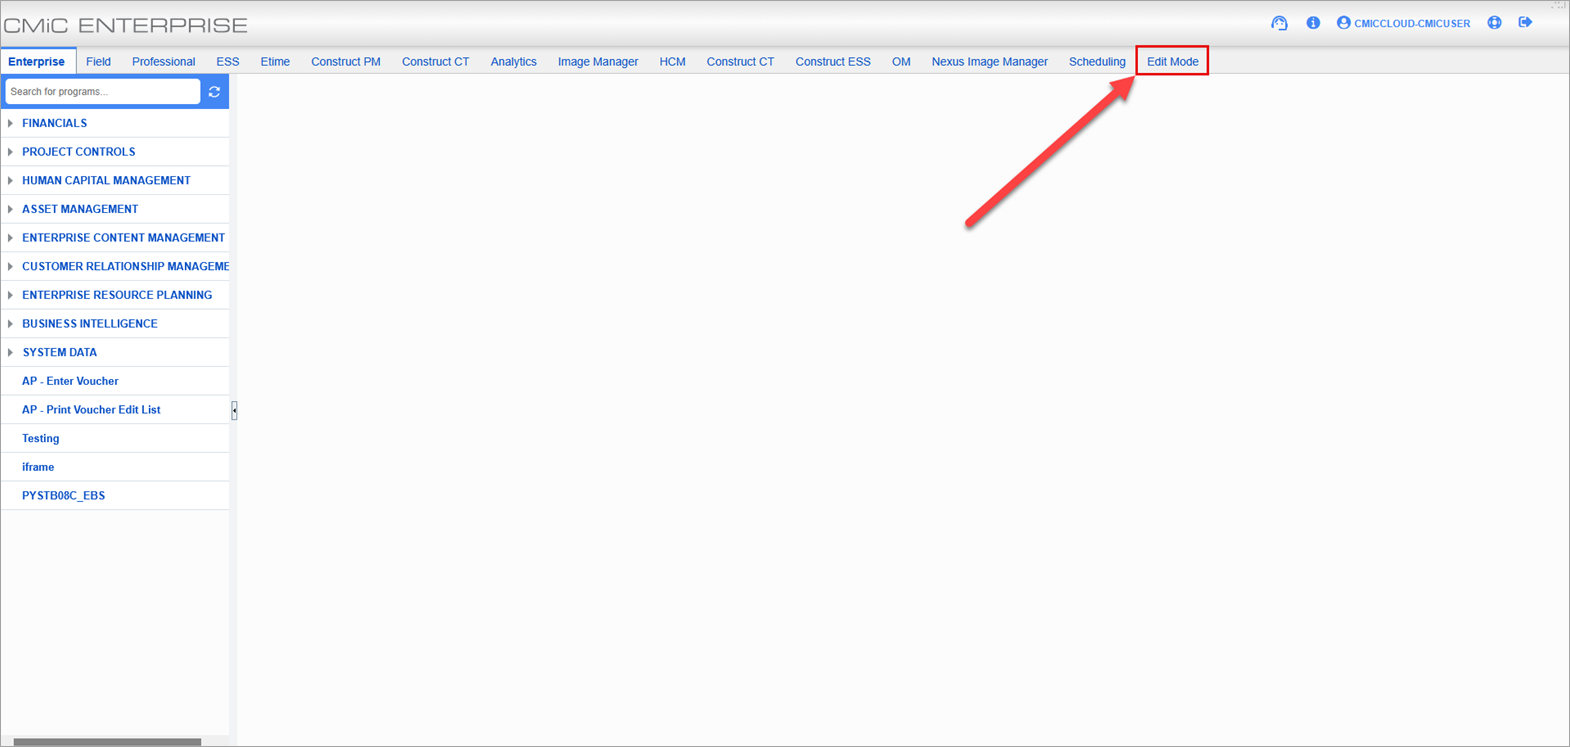
Task: Open the Image Manager tab
Action: 598,61
